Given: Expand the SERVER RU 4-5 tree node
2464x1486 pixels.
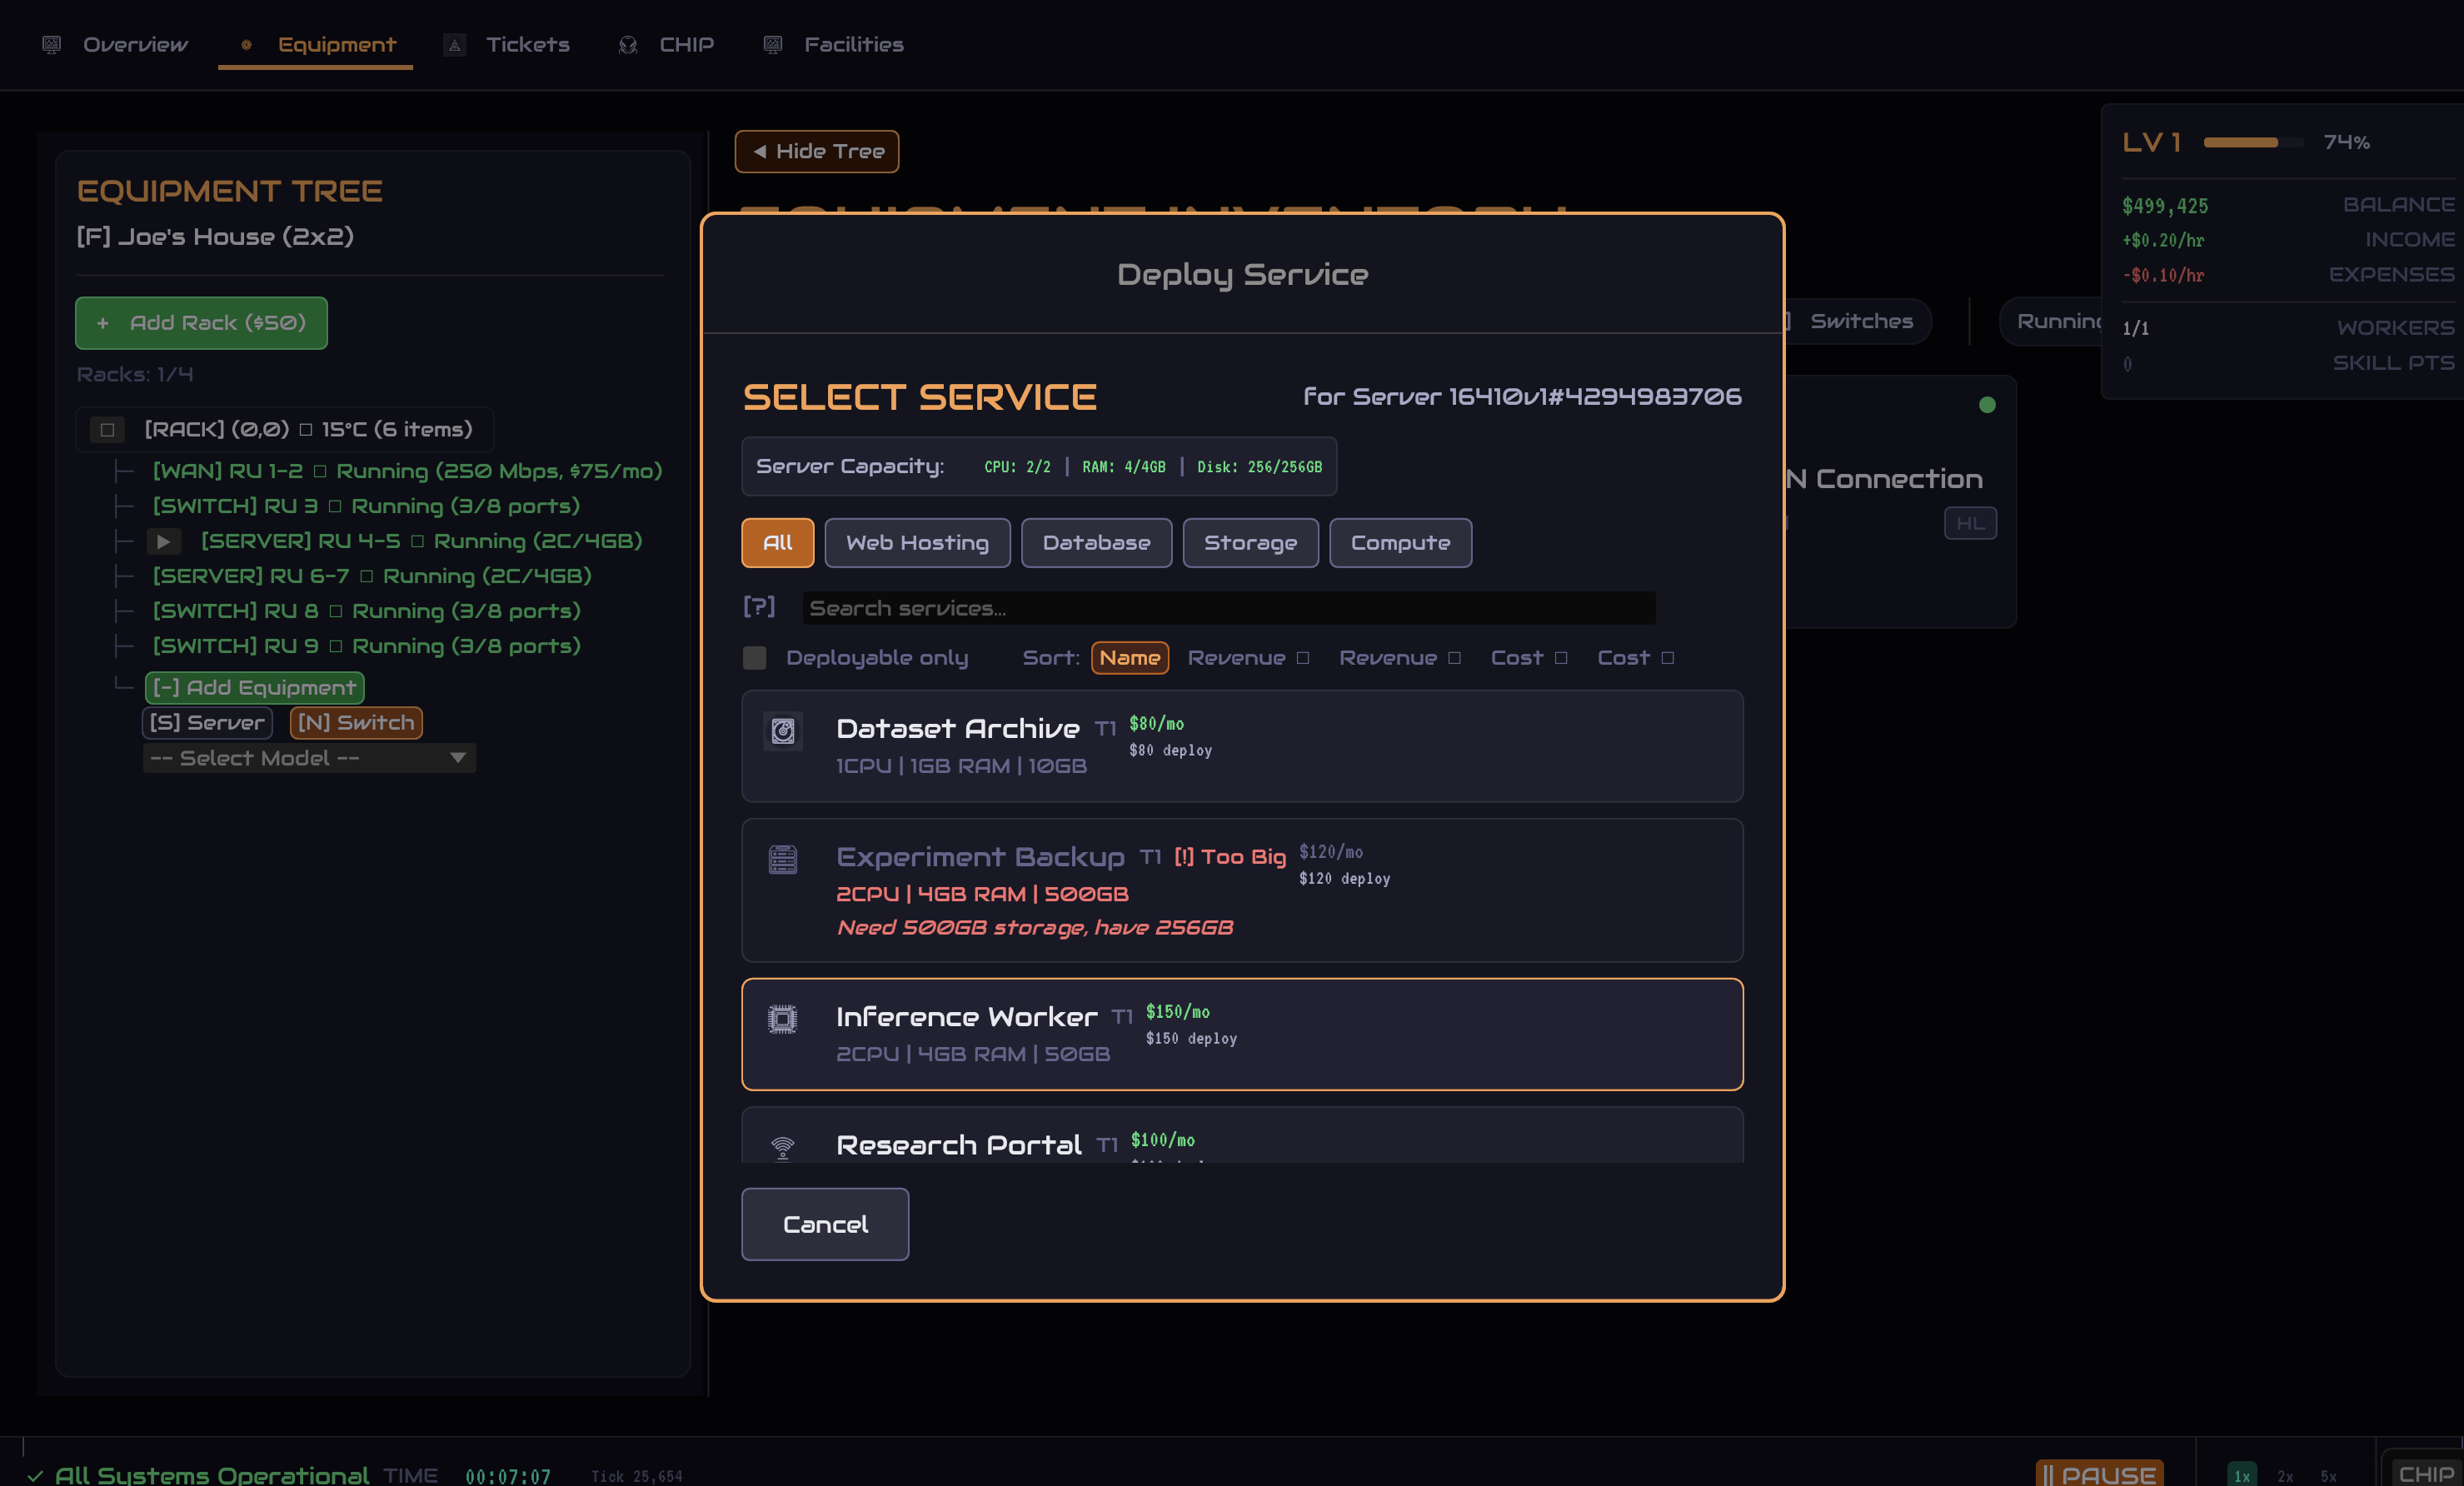Looking at the screenshot, I should click(x=163, y=541).
